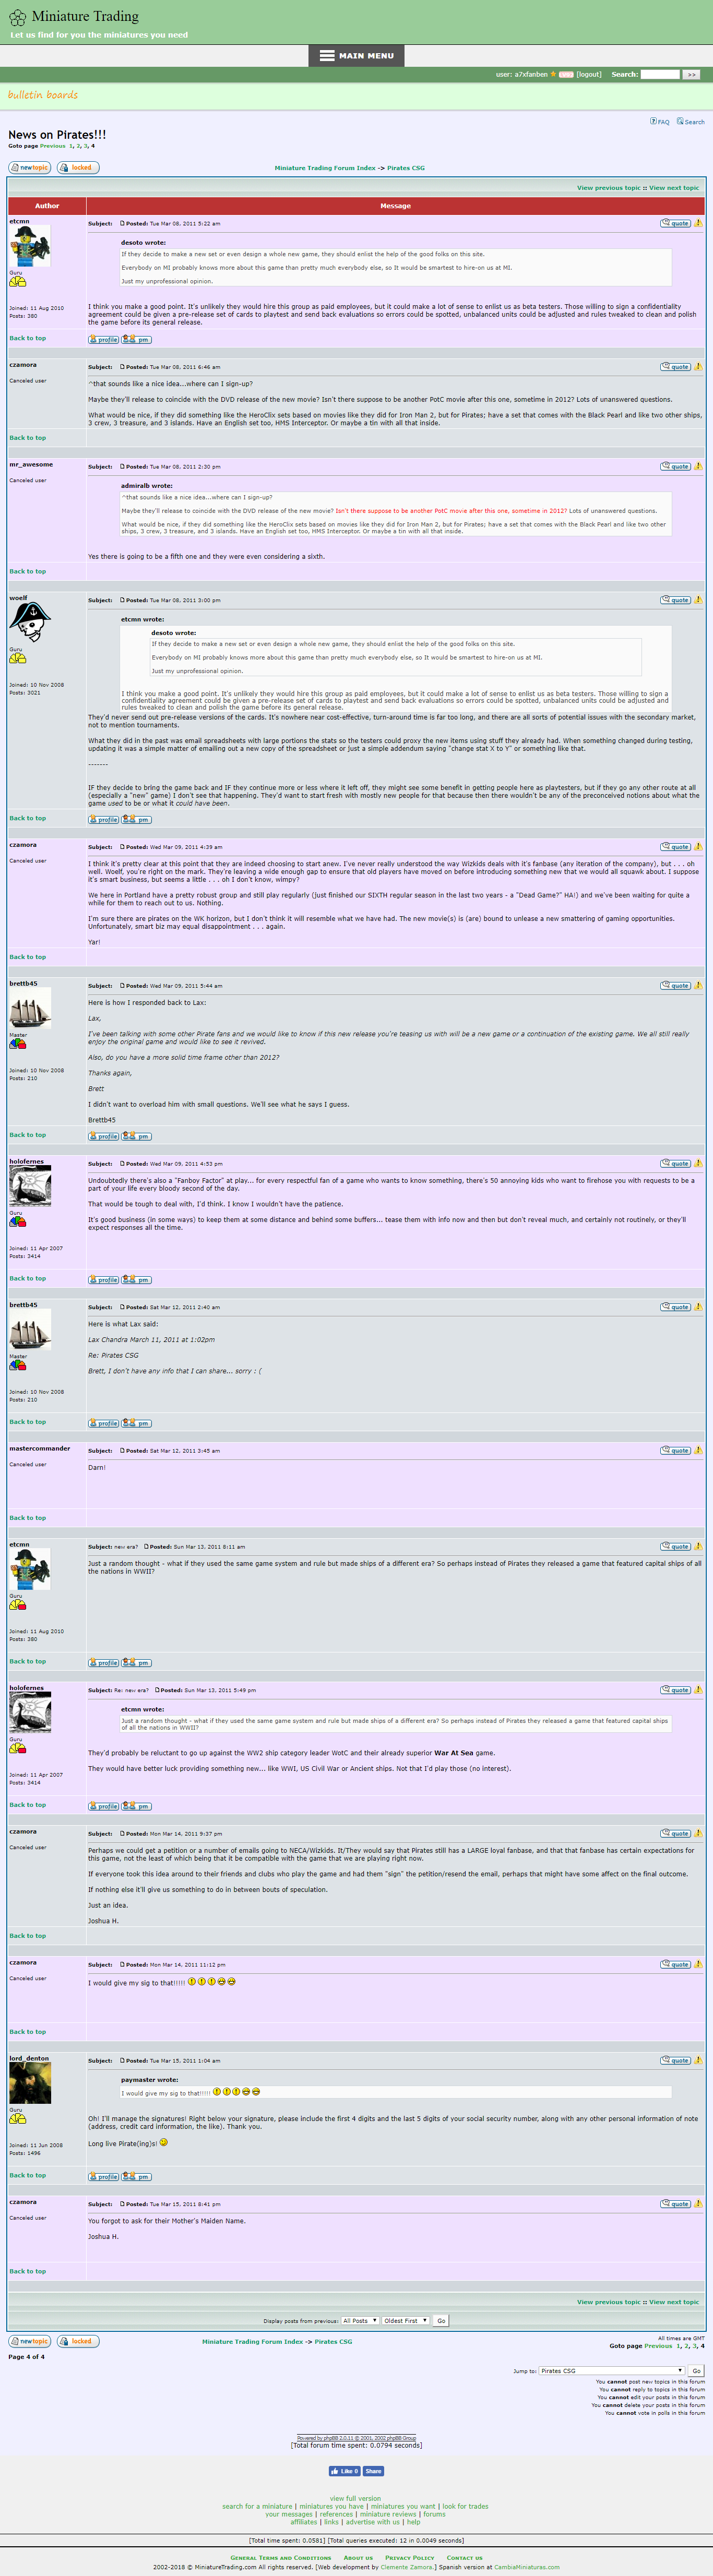Quote etcmn's first post from Mar 08
713x2576 pixels.
675,223
